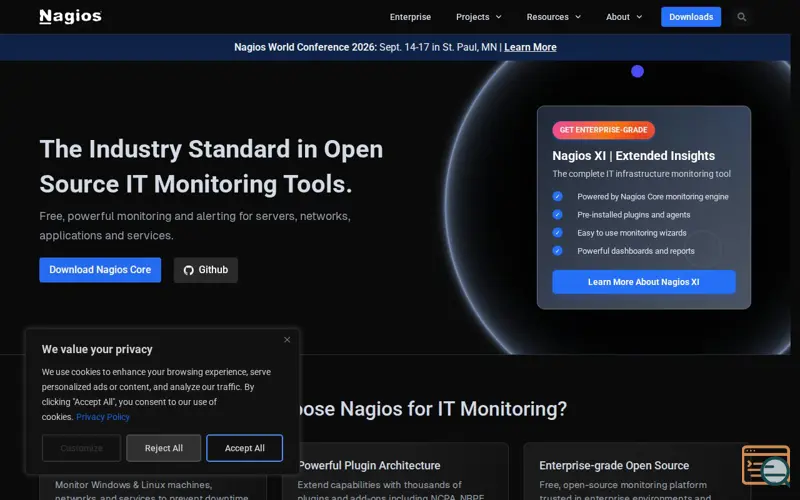Click the Downloads button in header
The width and height of the screenshot is (800, 500).
coord(691,17)
